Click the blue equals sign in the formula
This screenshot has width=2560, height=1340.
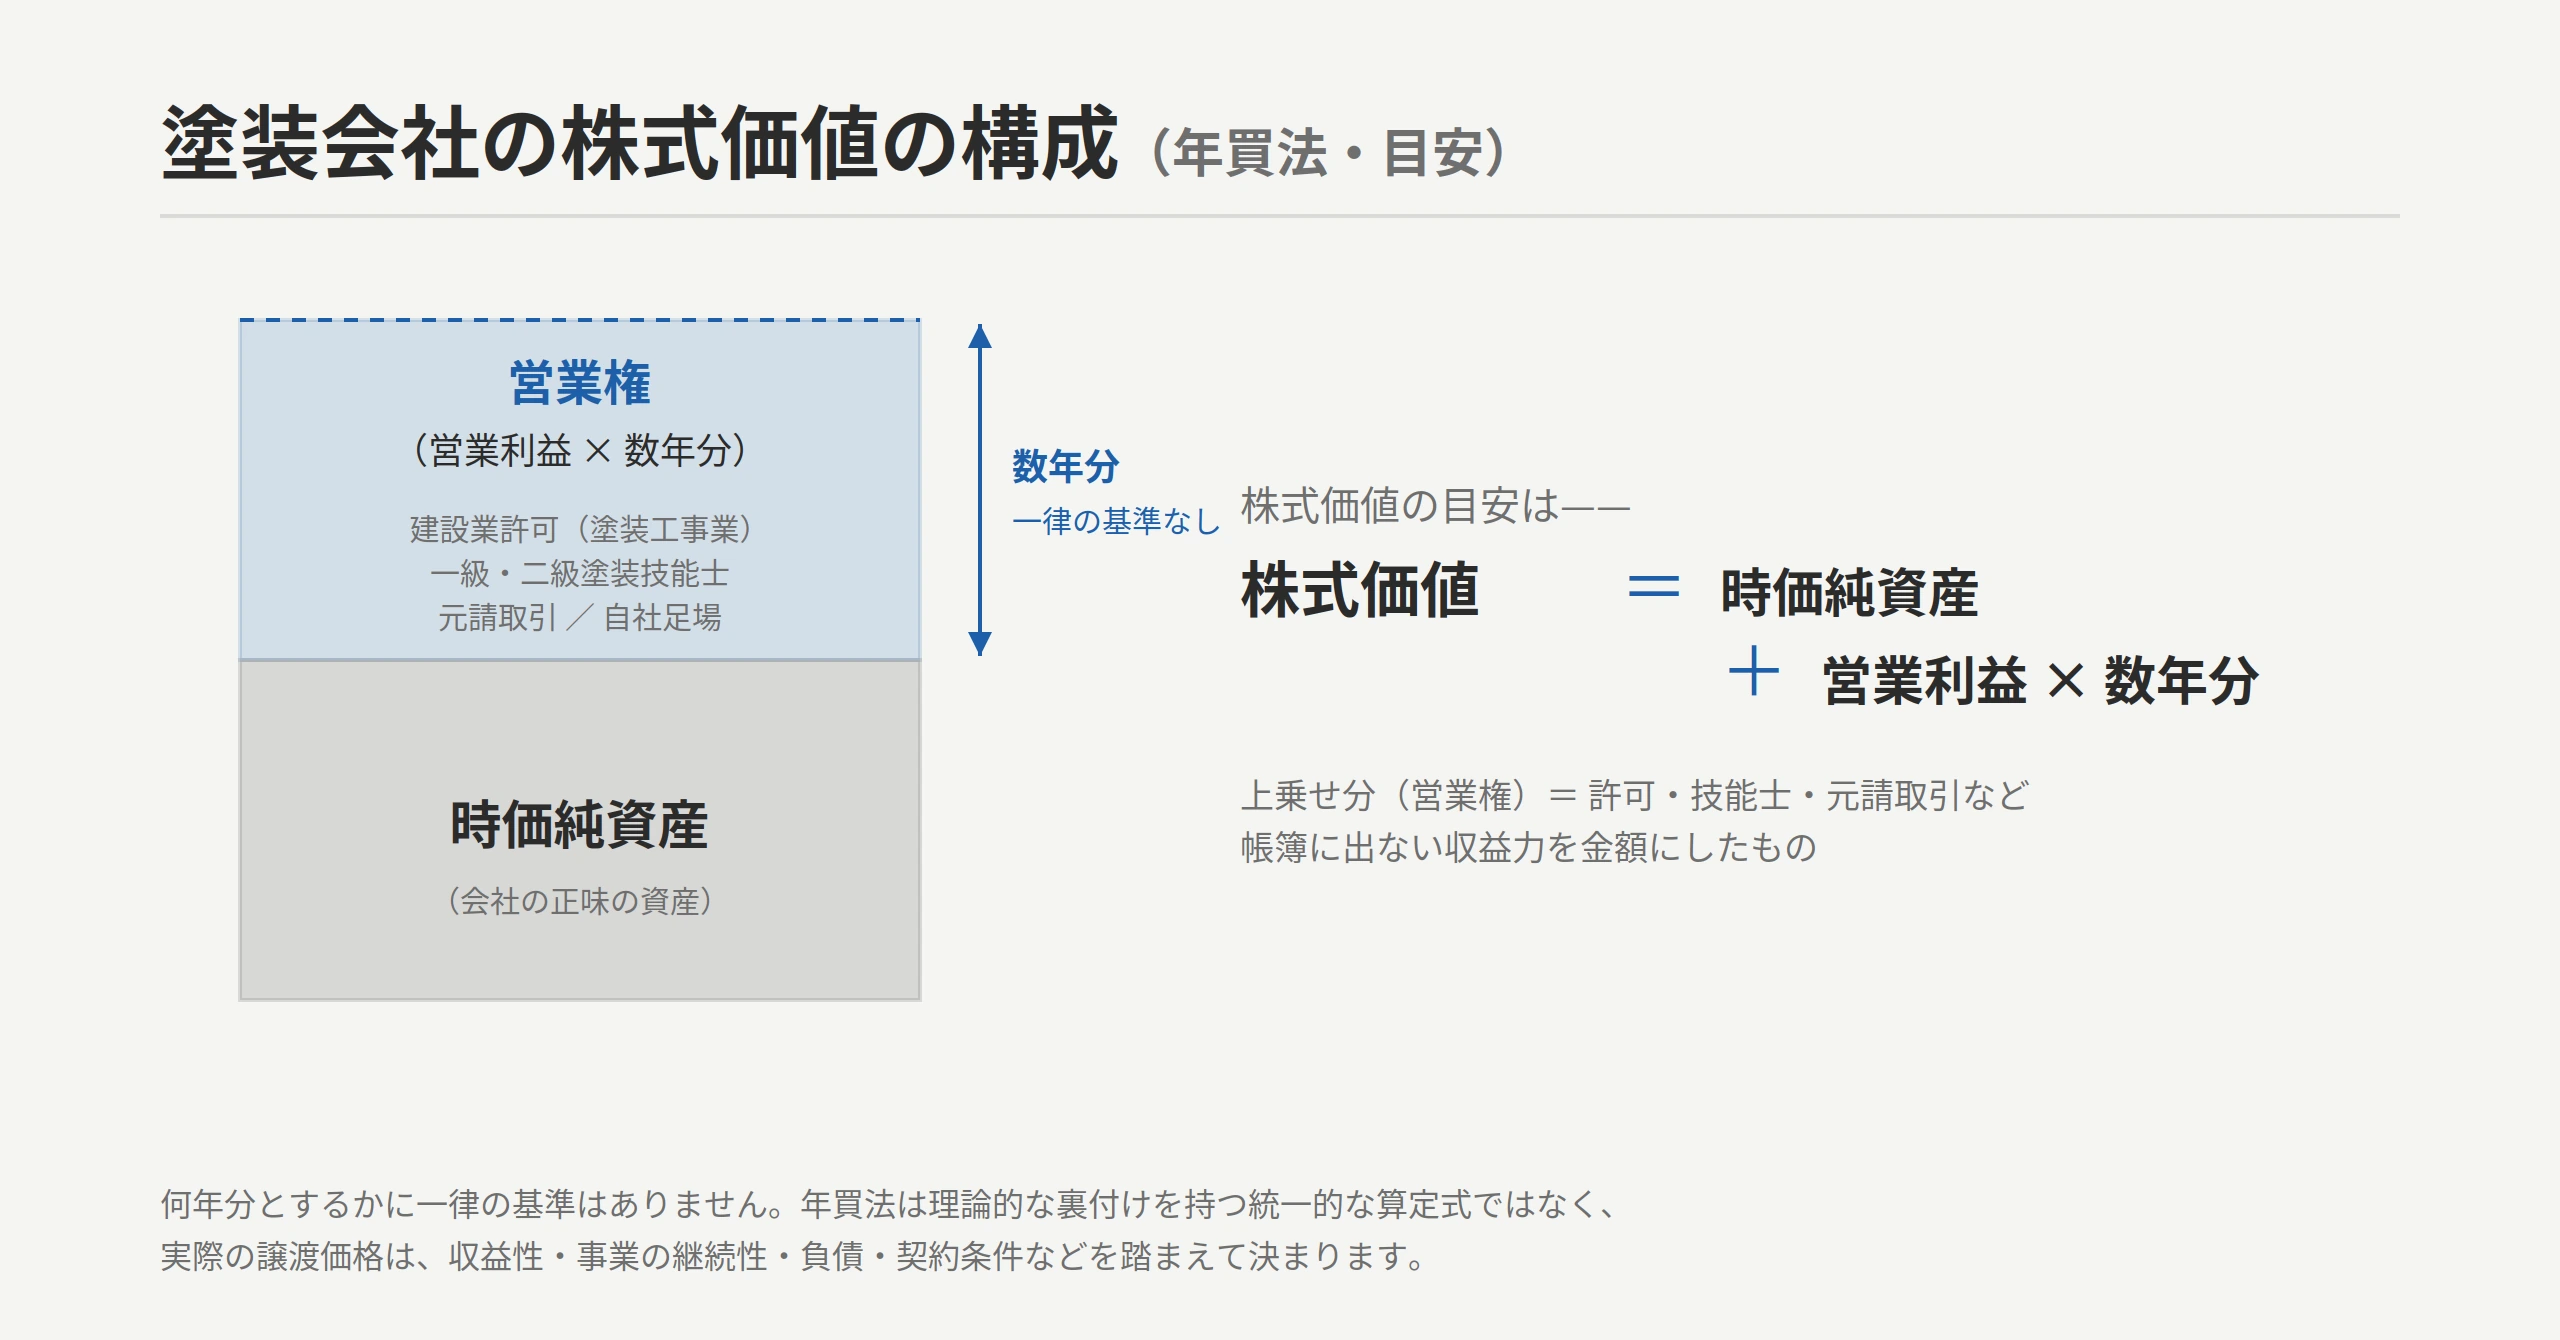click(1654, 585)
